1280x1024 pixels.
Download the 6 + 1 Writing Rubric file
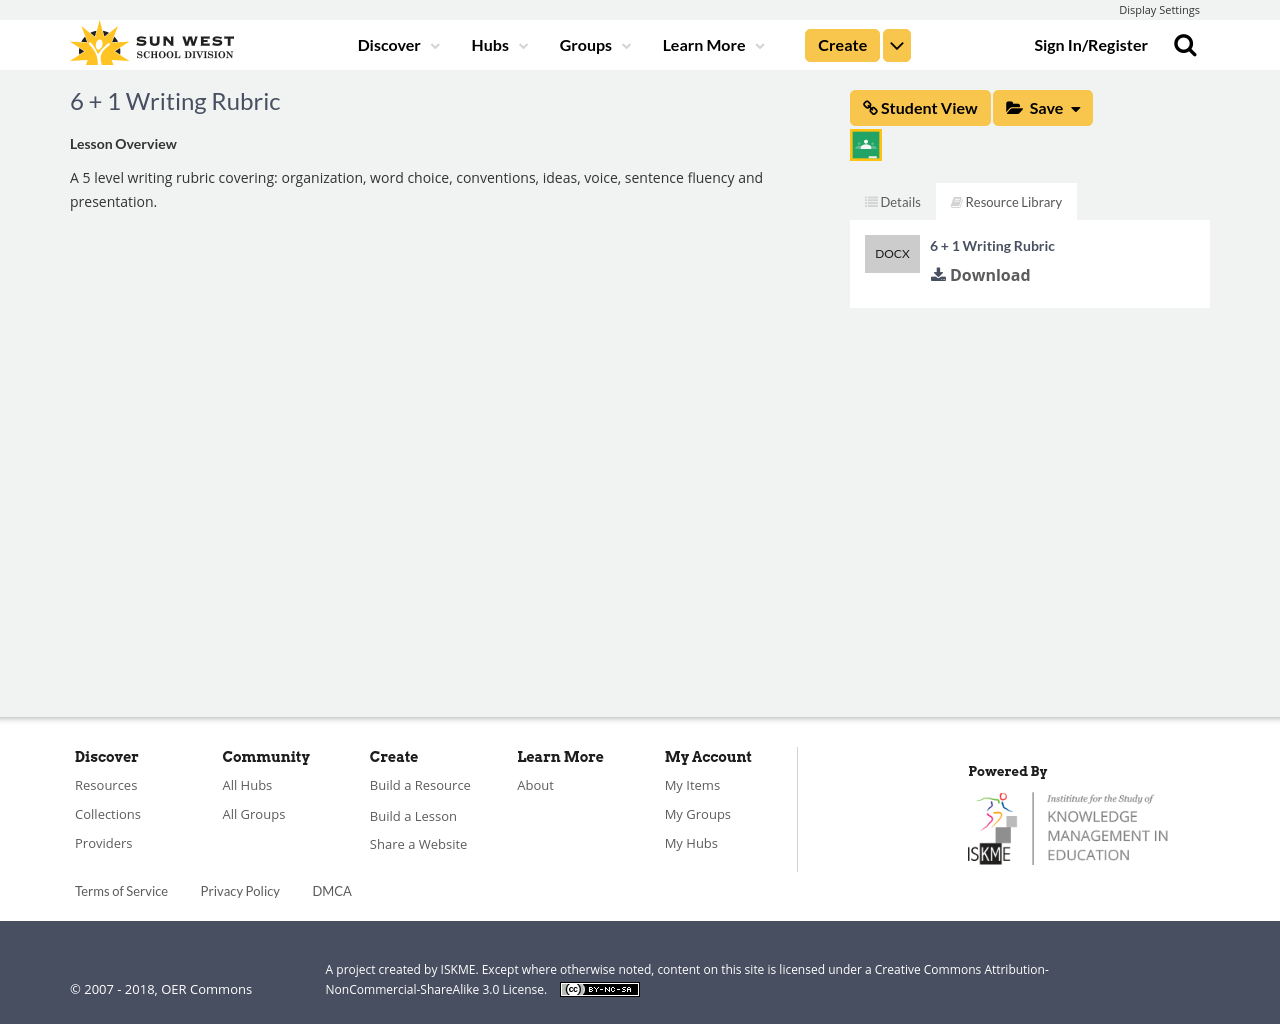(x=980, y=275)
